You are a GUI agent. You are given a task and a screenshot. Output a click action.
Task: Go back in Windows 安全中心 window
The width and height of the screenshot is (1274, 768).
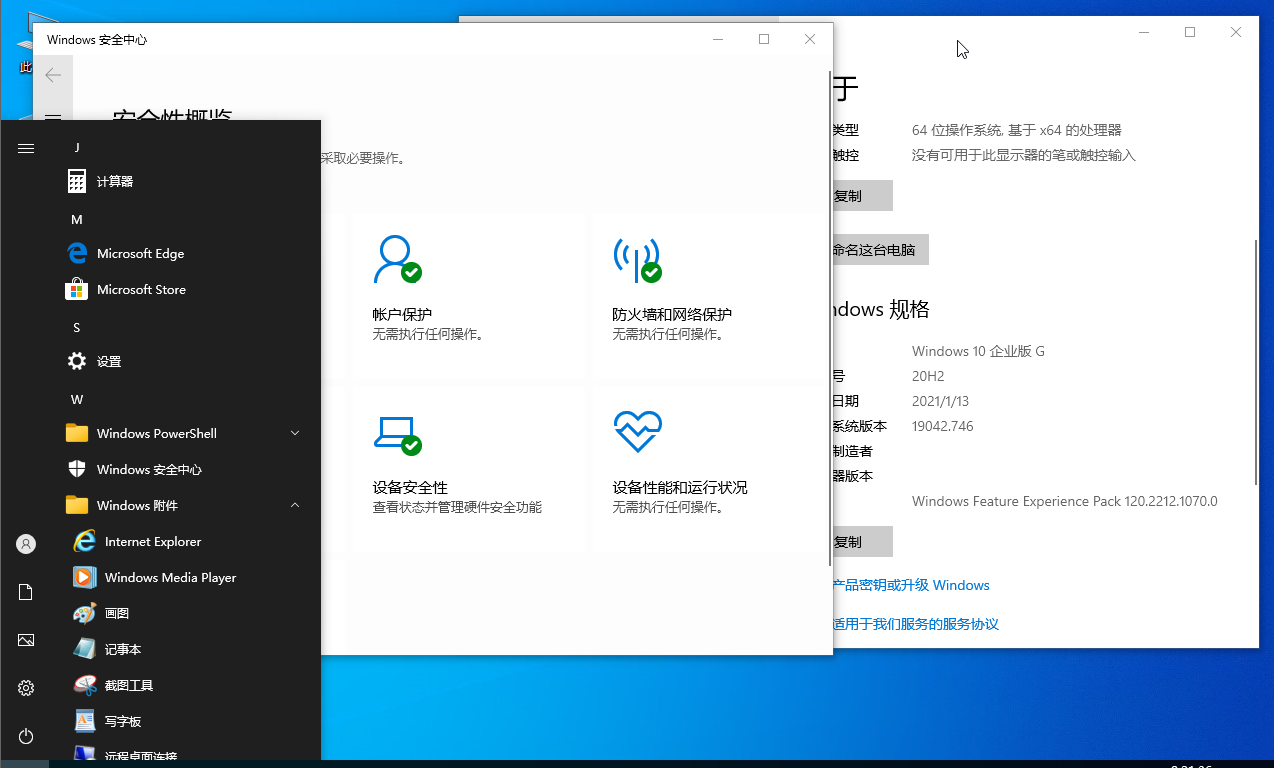pyautogui.click(x=53, y=75)
